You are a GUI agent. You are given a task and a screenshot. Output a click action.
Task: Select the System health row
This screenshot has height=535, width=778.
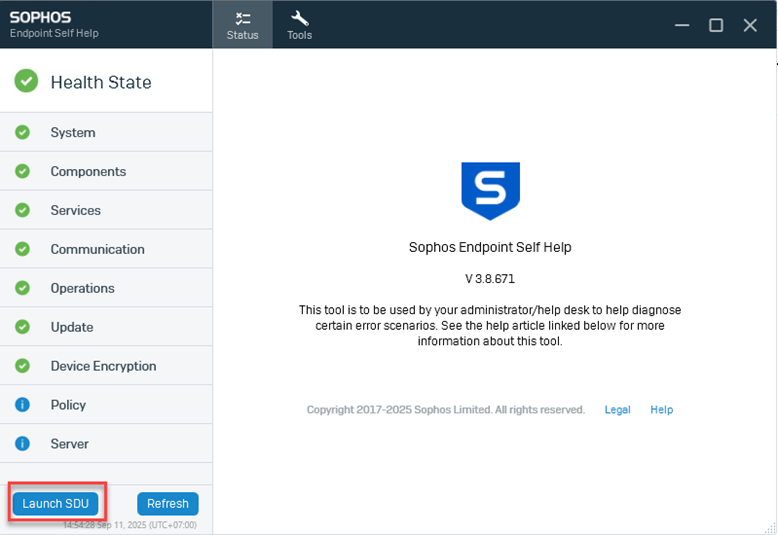coord(106,133)
